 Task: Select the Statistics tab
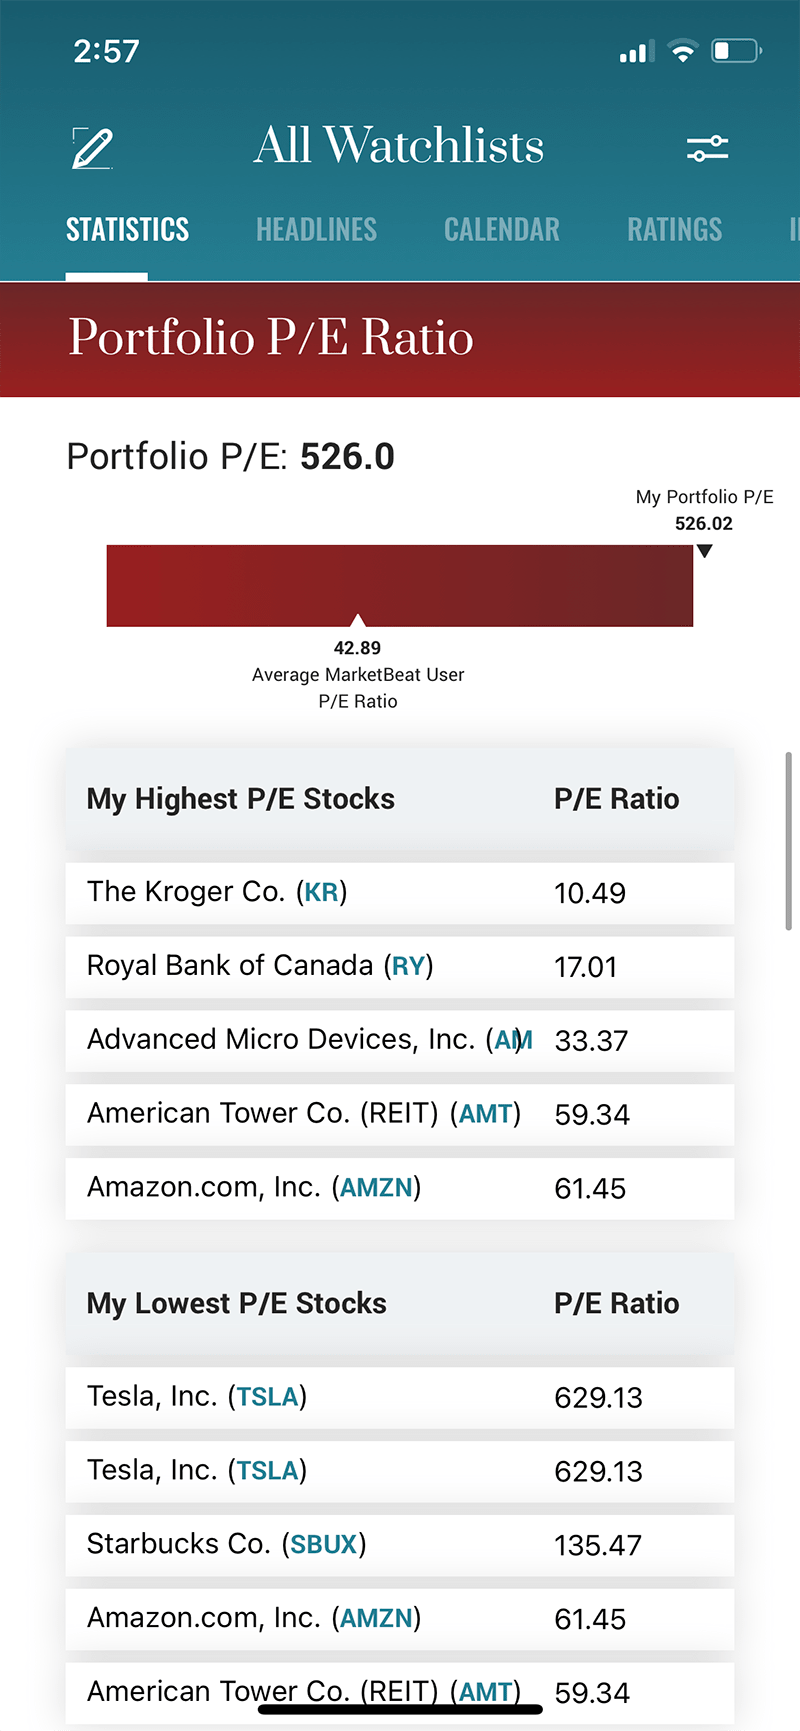[127, 230]
